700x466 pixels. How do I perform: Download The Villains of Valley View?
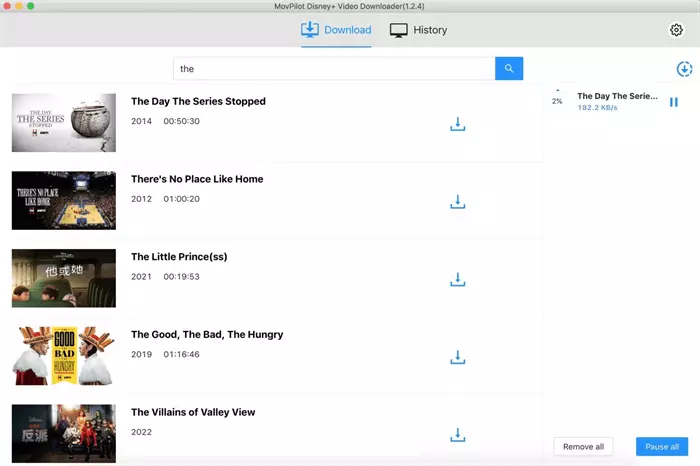click(x=457, y=435)
